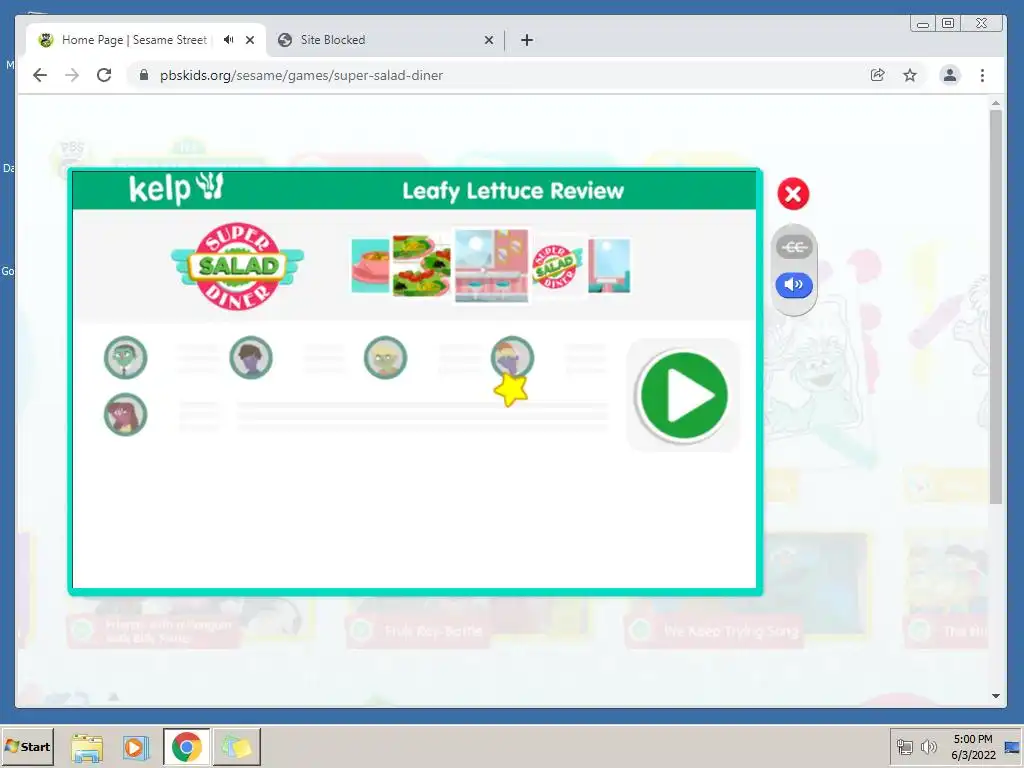This screenshot has height=768, width=1024.
Task: Select the diner counter screenshot thumbnail
Action: point(492,265)
